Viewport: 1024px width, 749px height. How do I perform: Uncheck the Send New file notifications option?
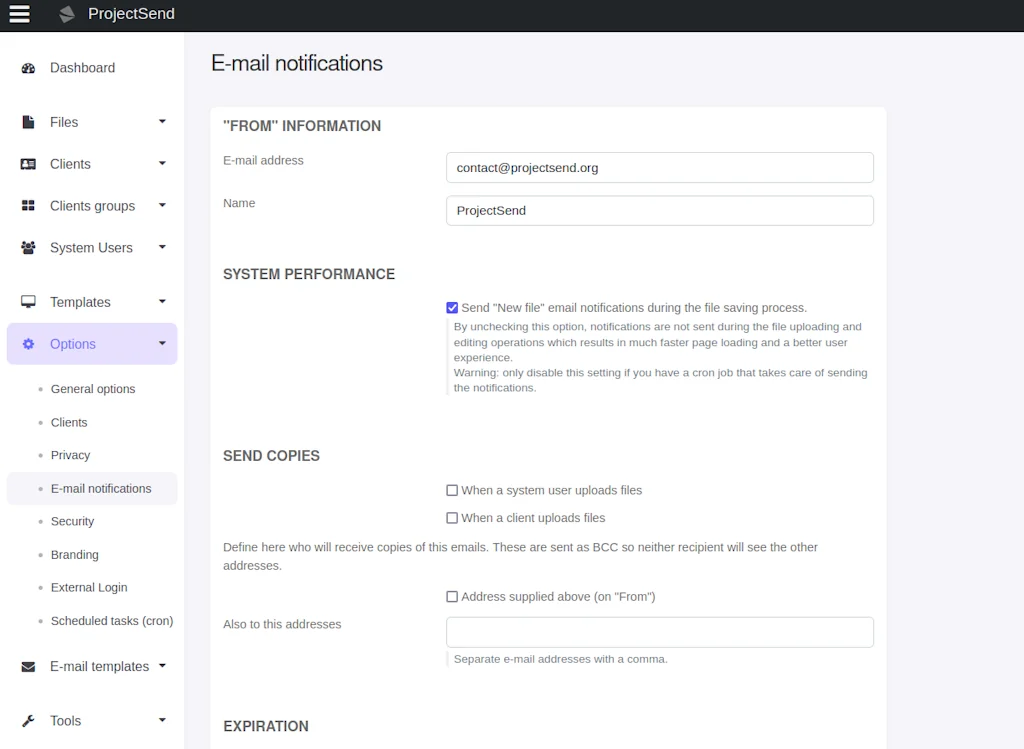pos(452,307)
